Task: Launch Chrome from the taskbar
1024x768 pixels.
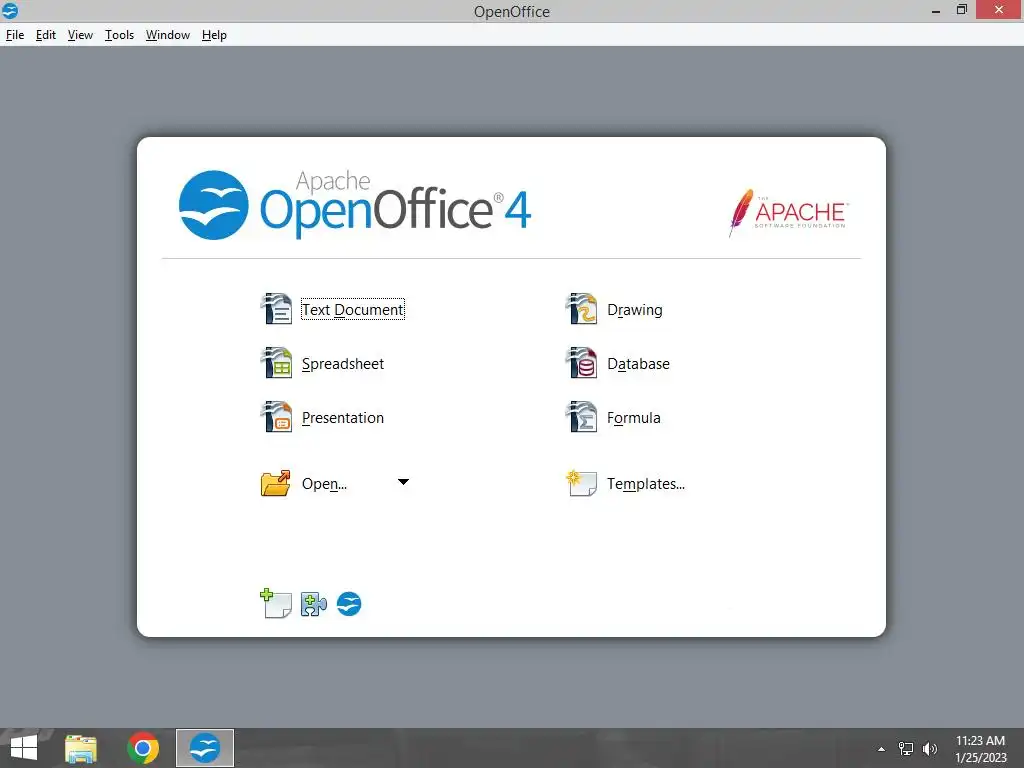Action: coord(143,748)
